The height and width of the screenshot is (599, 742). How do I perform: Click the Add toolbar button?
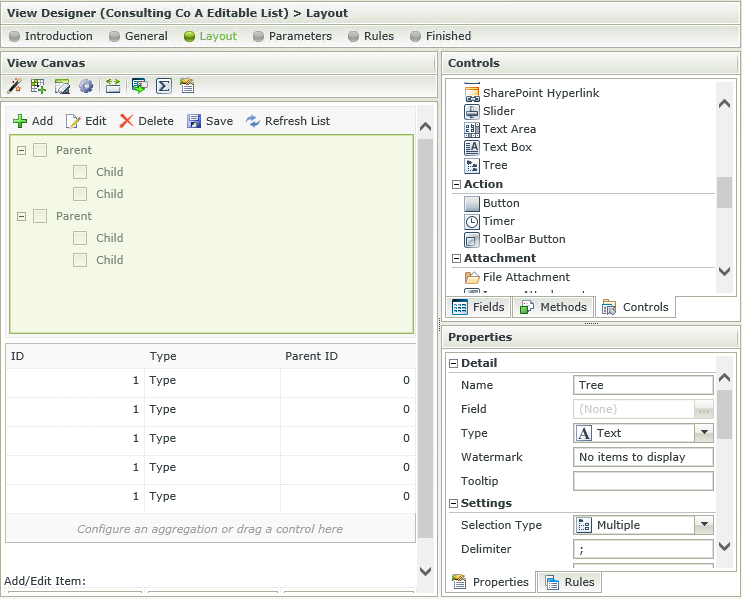[33, 121]
